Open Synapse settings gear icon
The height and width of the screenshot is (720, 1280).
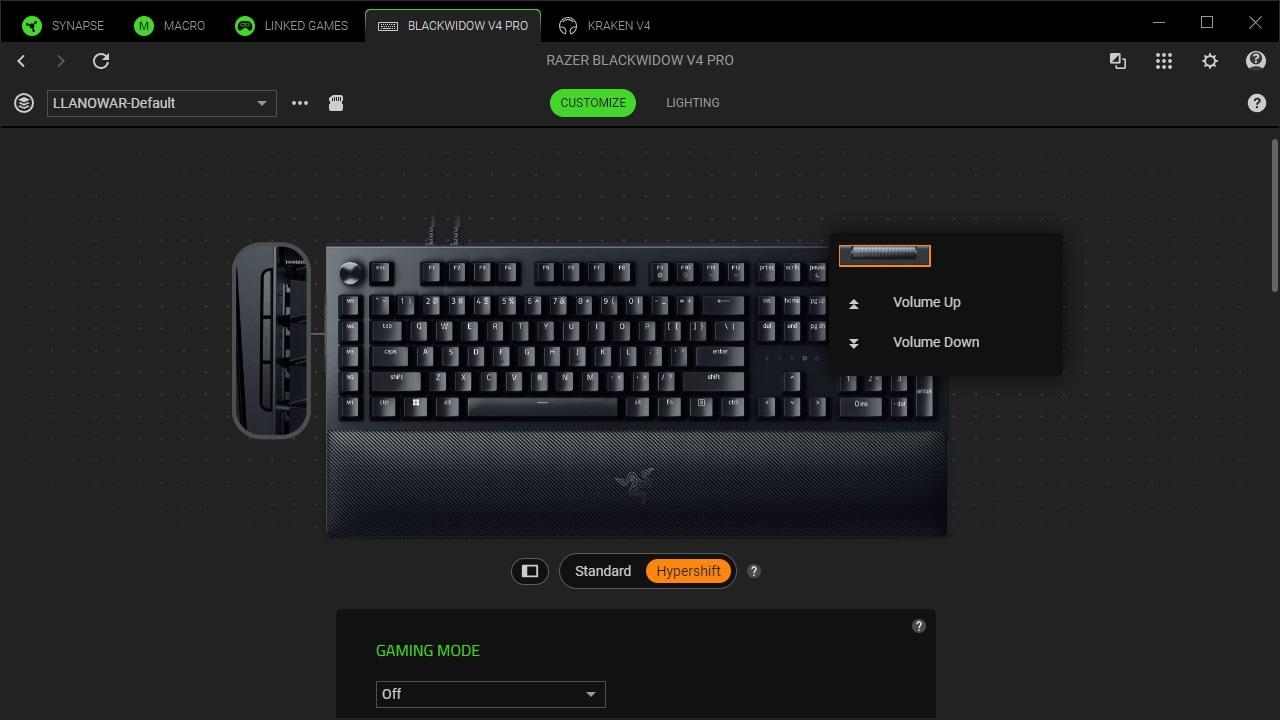coord(1210,61)
